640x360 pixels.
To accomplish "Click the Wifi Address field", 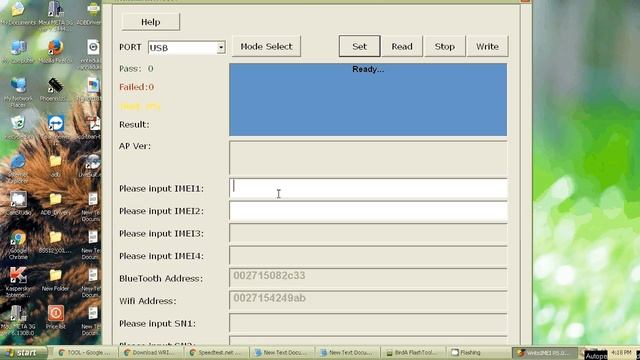I will click(x=368, y=301).
